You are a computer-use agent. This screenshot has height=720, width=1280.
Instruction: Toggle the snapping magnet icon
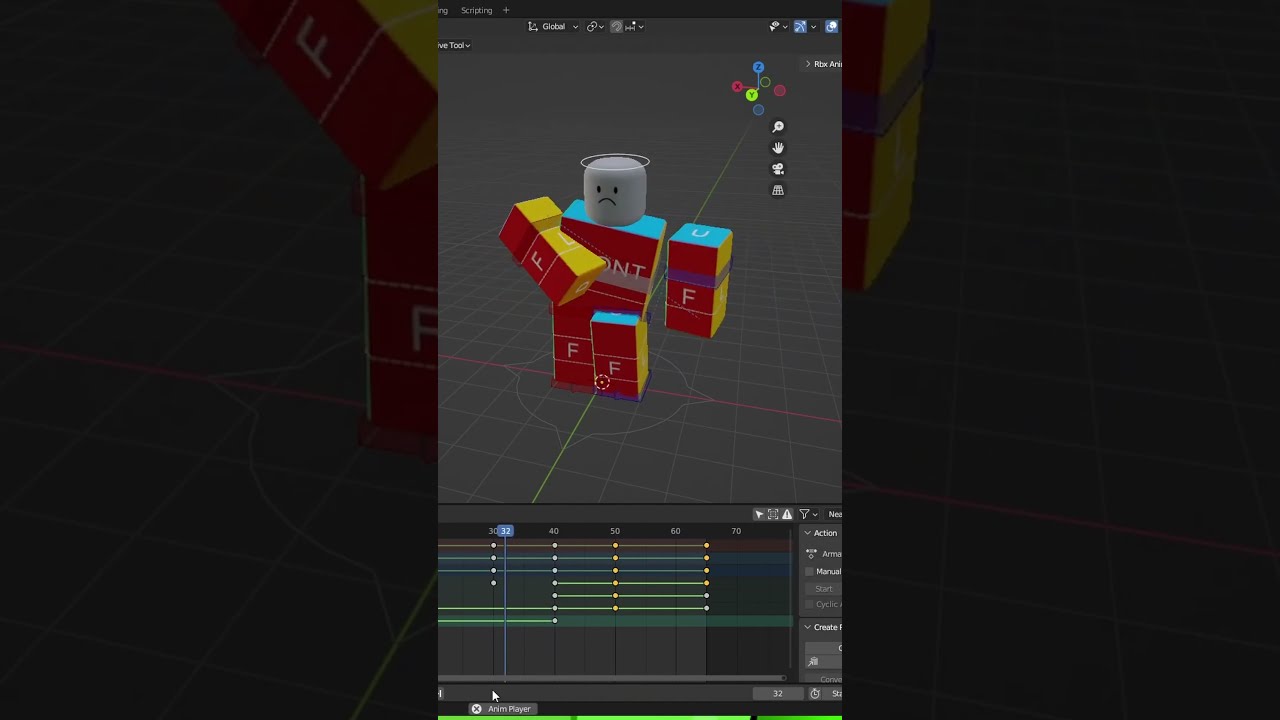point(616,26)
